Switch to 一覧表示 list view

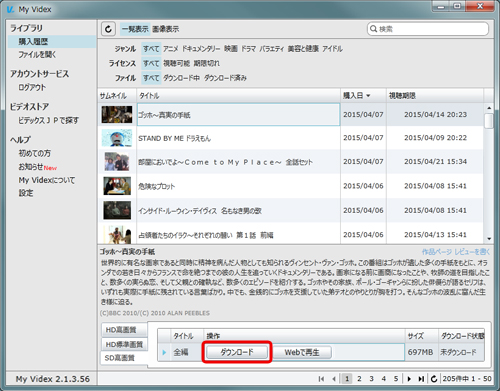click(x=135, y=29)
